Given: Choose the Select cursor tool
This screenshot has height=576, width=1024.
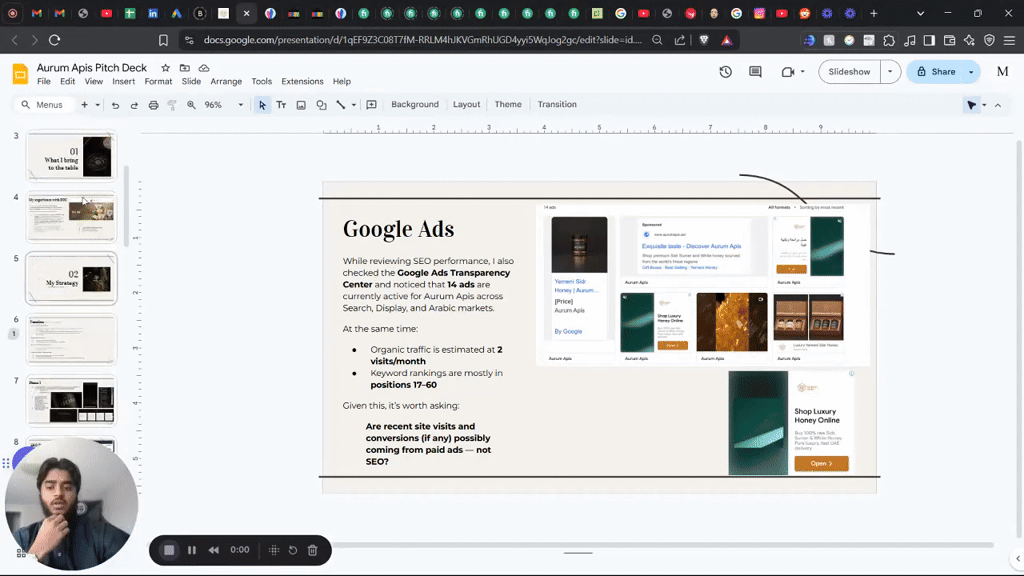Looking at the screenshot, I should pyautogui.click(x=263, y=104).
